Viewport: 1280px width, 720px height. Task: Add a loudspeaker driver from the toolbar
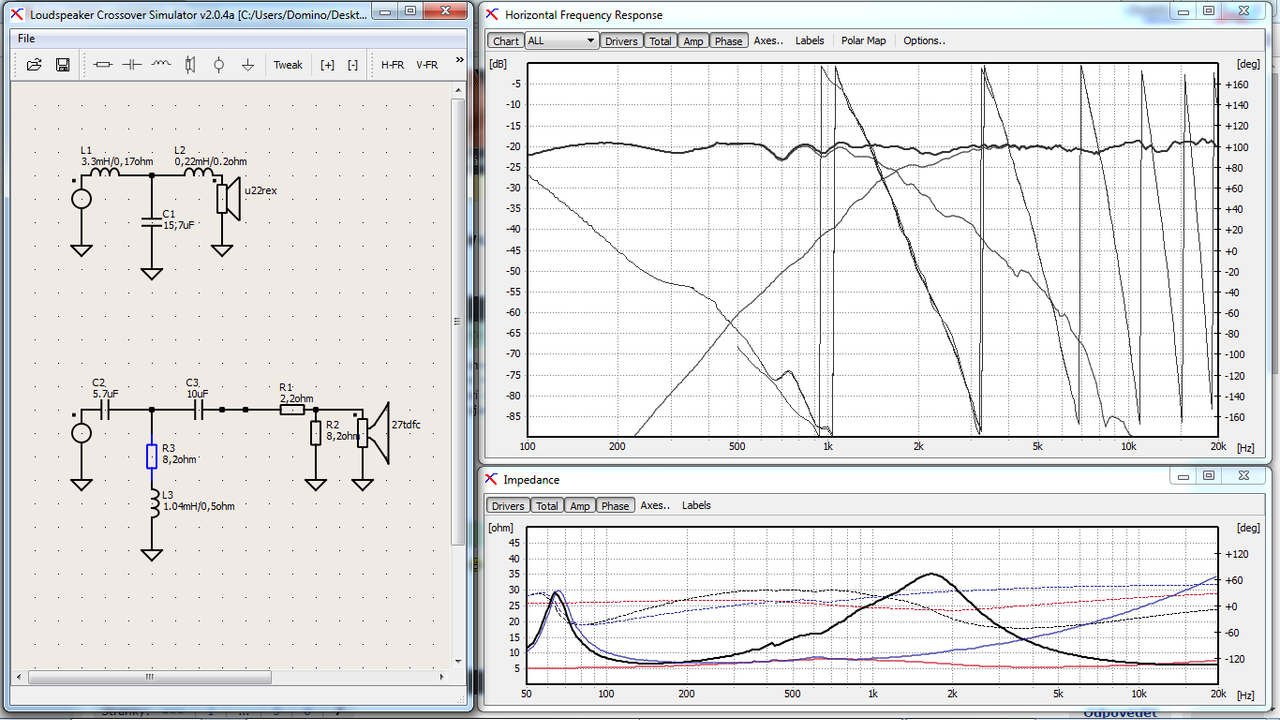[x=190, y=65]
